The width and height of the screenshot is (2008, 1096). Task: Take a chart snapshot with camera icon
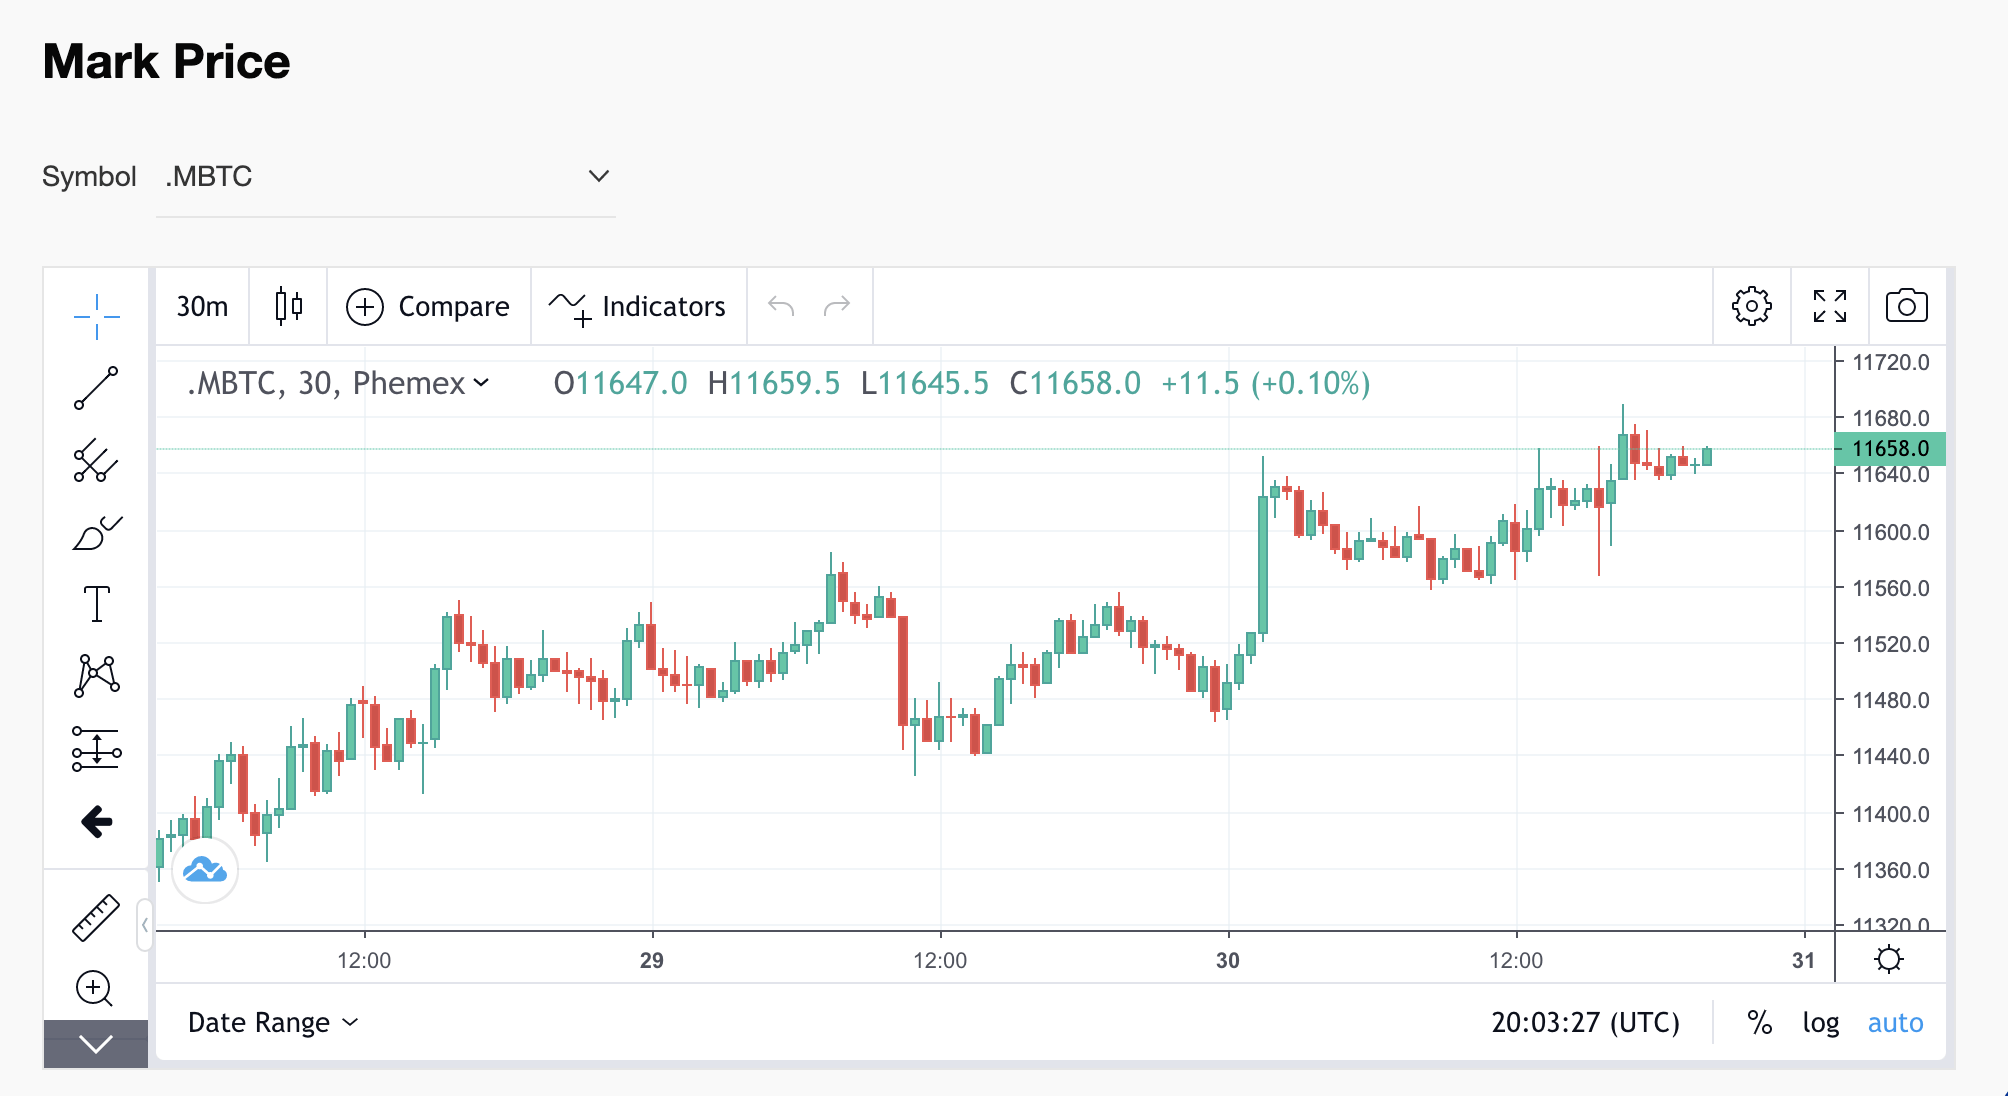1907,307
